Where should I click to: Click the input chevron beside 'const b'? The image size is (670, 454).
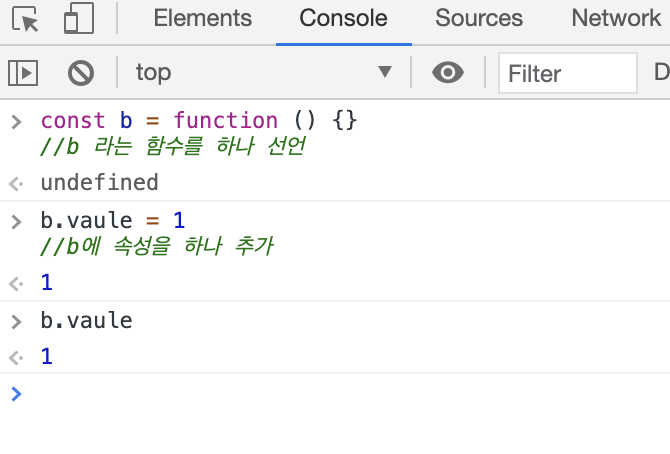click(x=15, y=121)
